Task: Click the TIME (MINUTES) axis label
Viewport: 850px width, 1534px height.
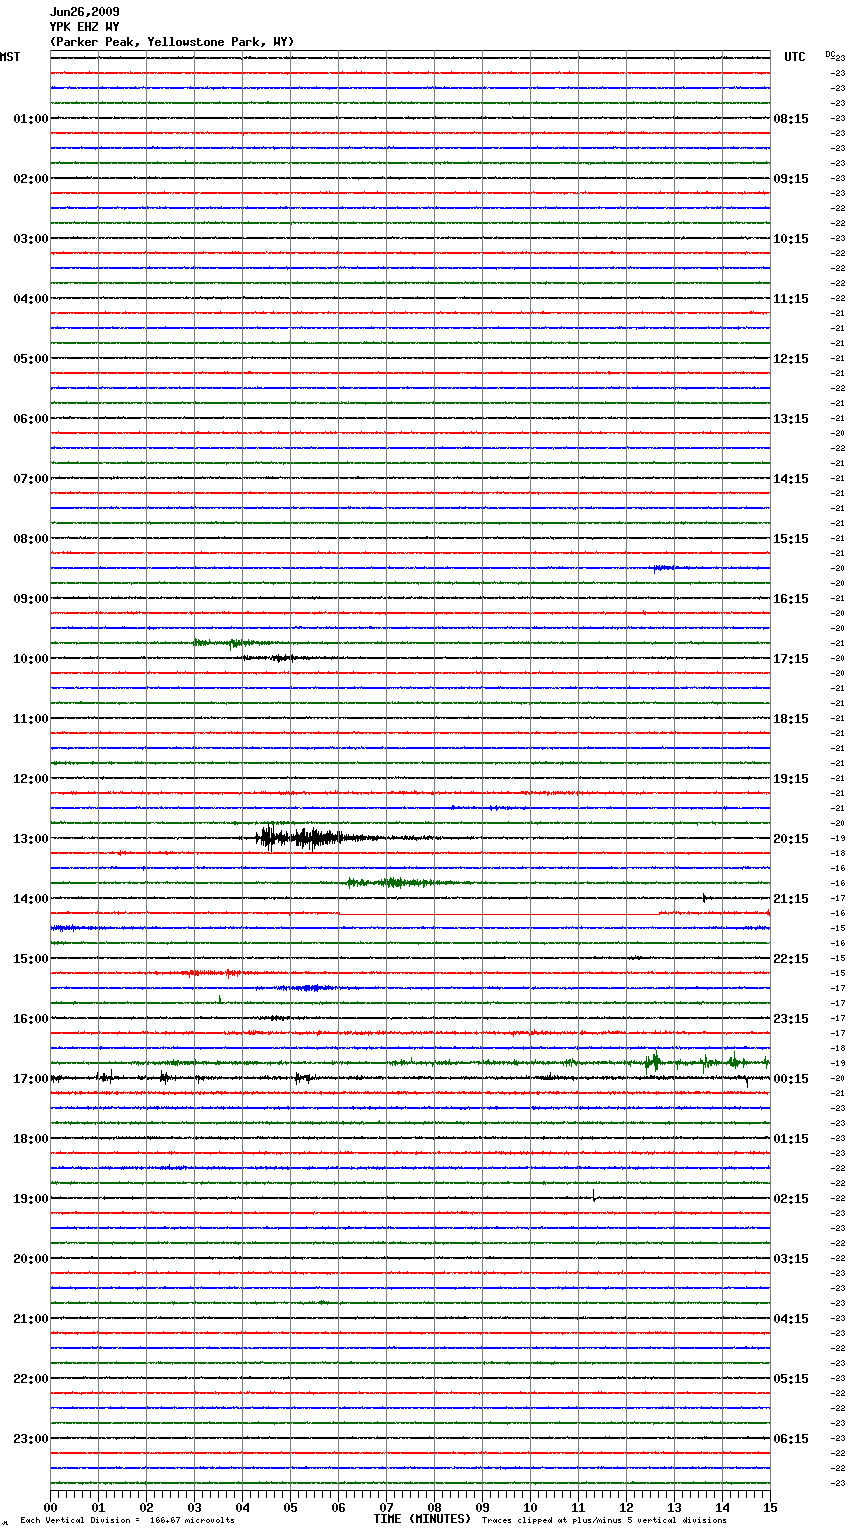Action: (x=422, y=1519)
